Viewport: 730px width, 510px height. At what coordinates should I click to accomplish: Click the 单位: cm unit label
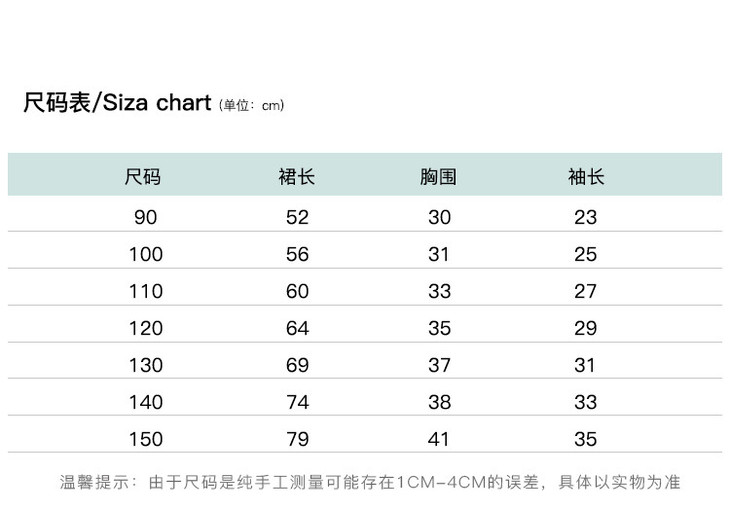[x=252, y=105]
